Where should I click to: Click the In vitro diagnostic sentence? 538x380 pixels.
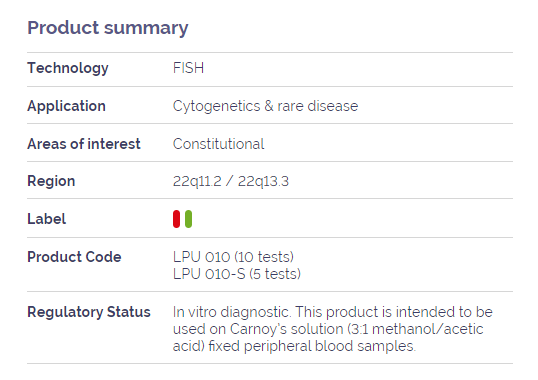tap(232, 312)
